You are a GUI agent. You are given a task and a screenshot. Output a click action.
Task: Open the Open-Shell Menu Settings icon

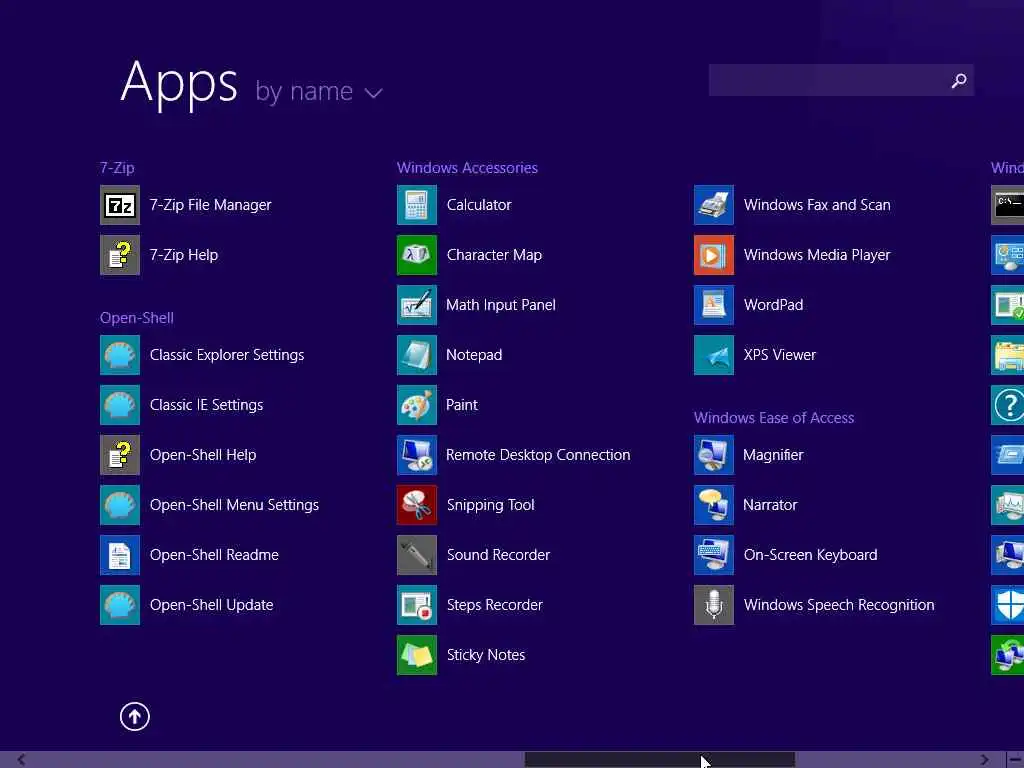click(120, 505)
